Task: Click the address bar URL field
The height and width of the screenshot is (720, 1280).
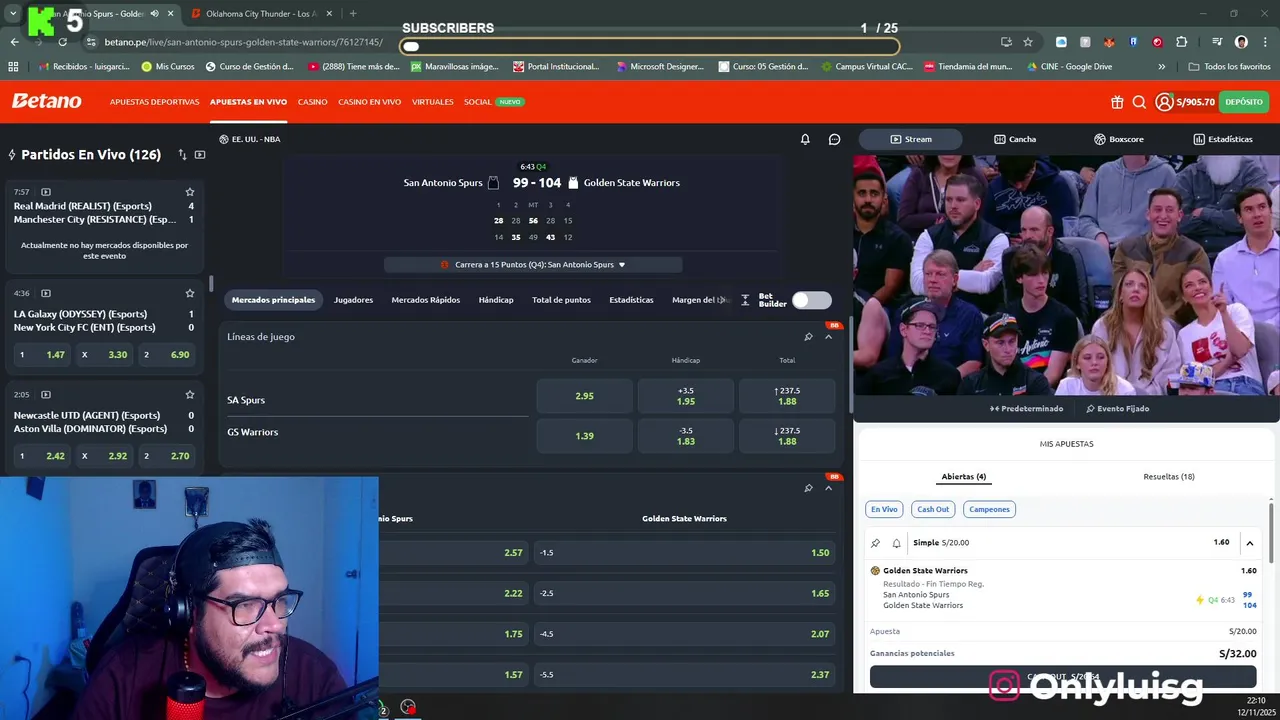Action: pyautogui.click(x=540, y=42)
